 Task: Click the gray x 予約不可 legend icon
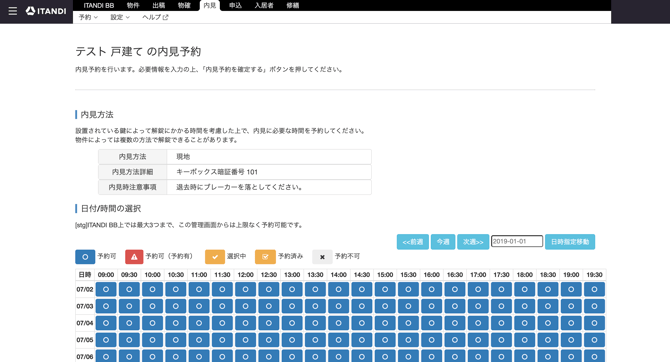point(322,257)
